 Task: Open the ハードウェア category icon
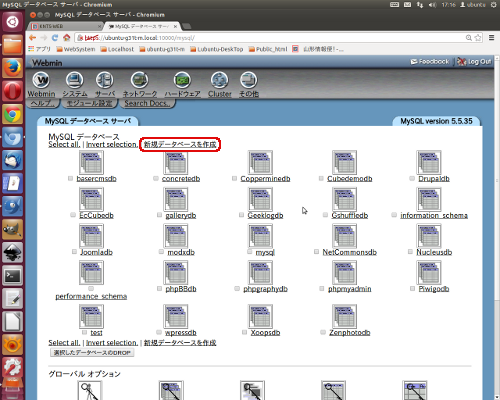182,80
